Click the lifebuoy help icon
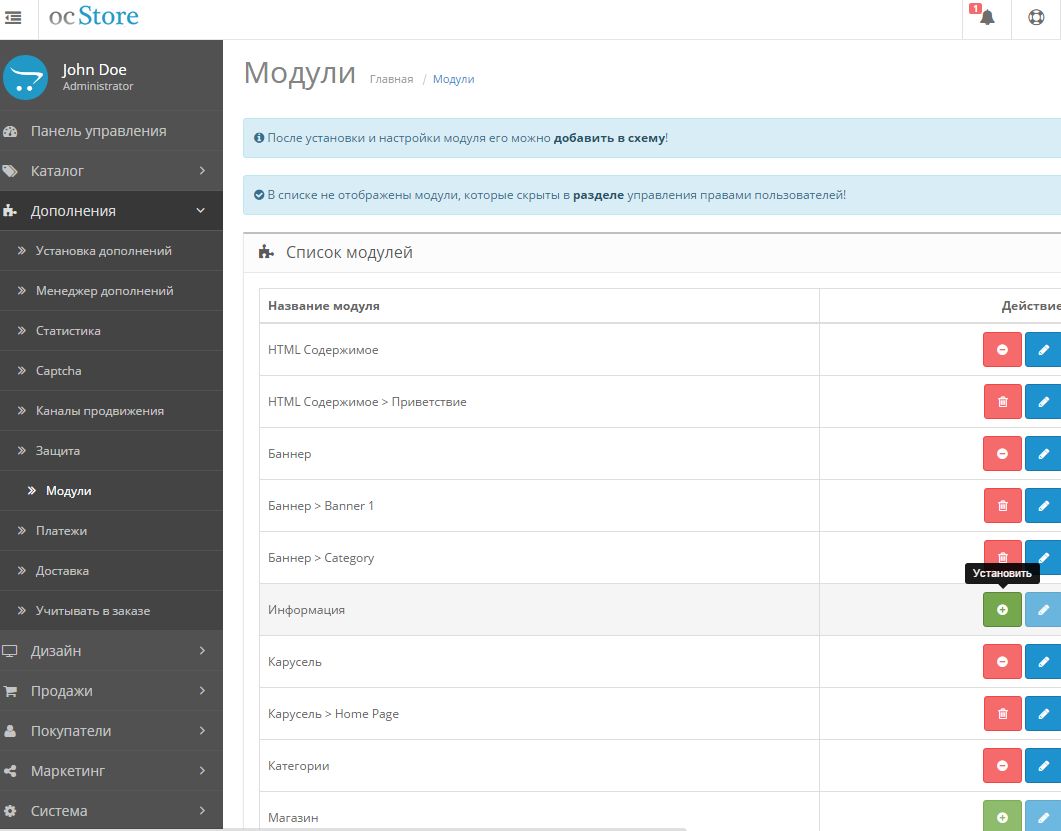This screenshot has height=831, width=1061. (1036, 17)
